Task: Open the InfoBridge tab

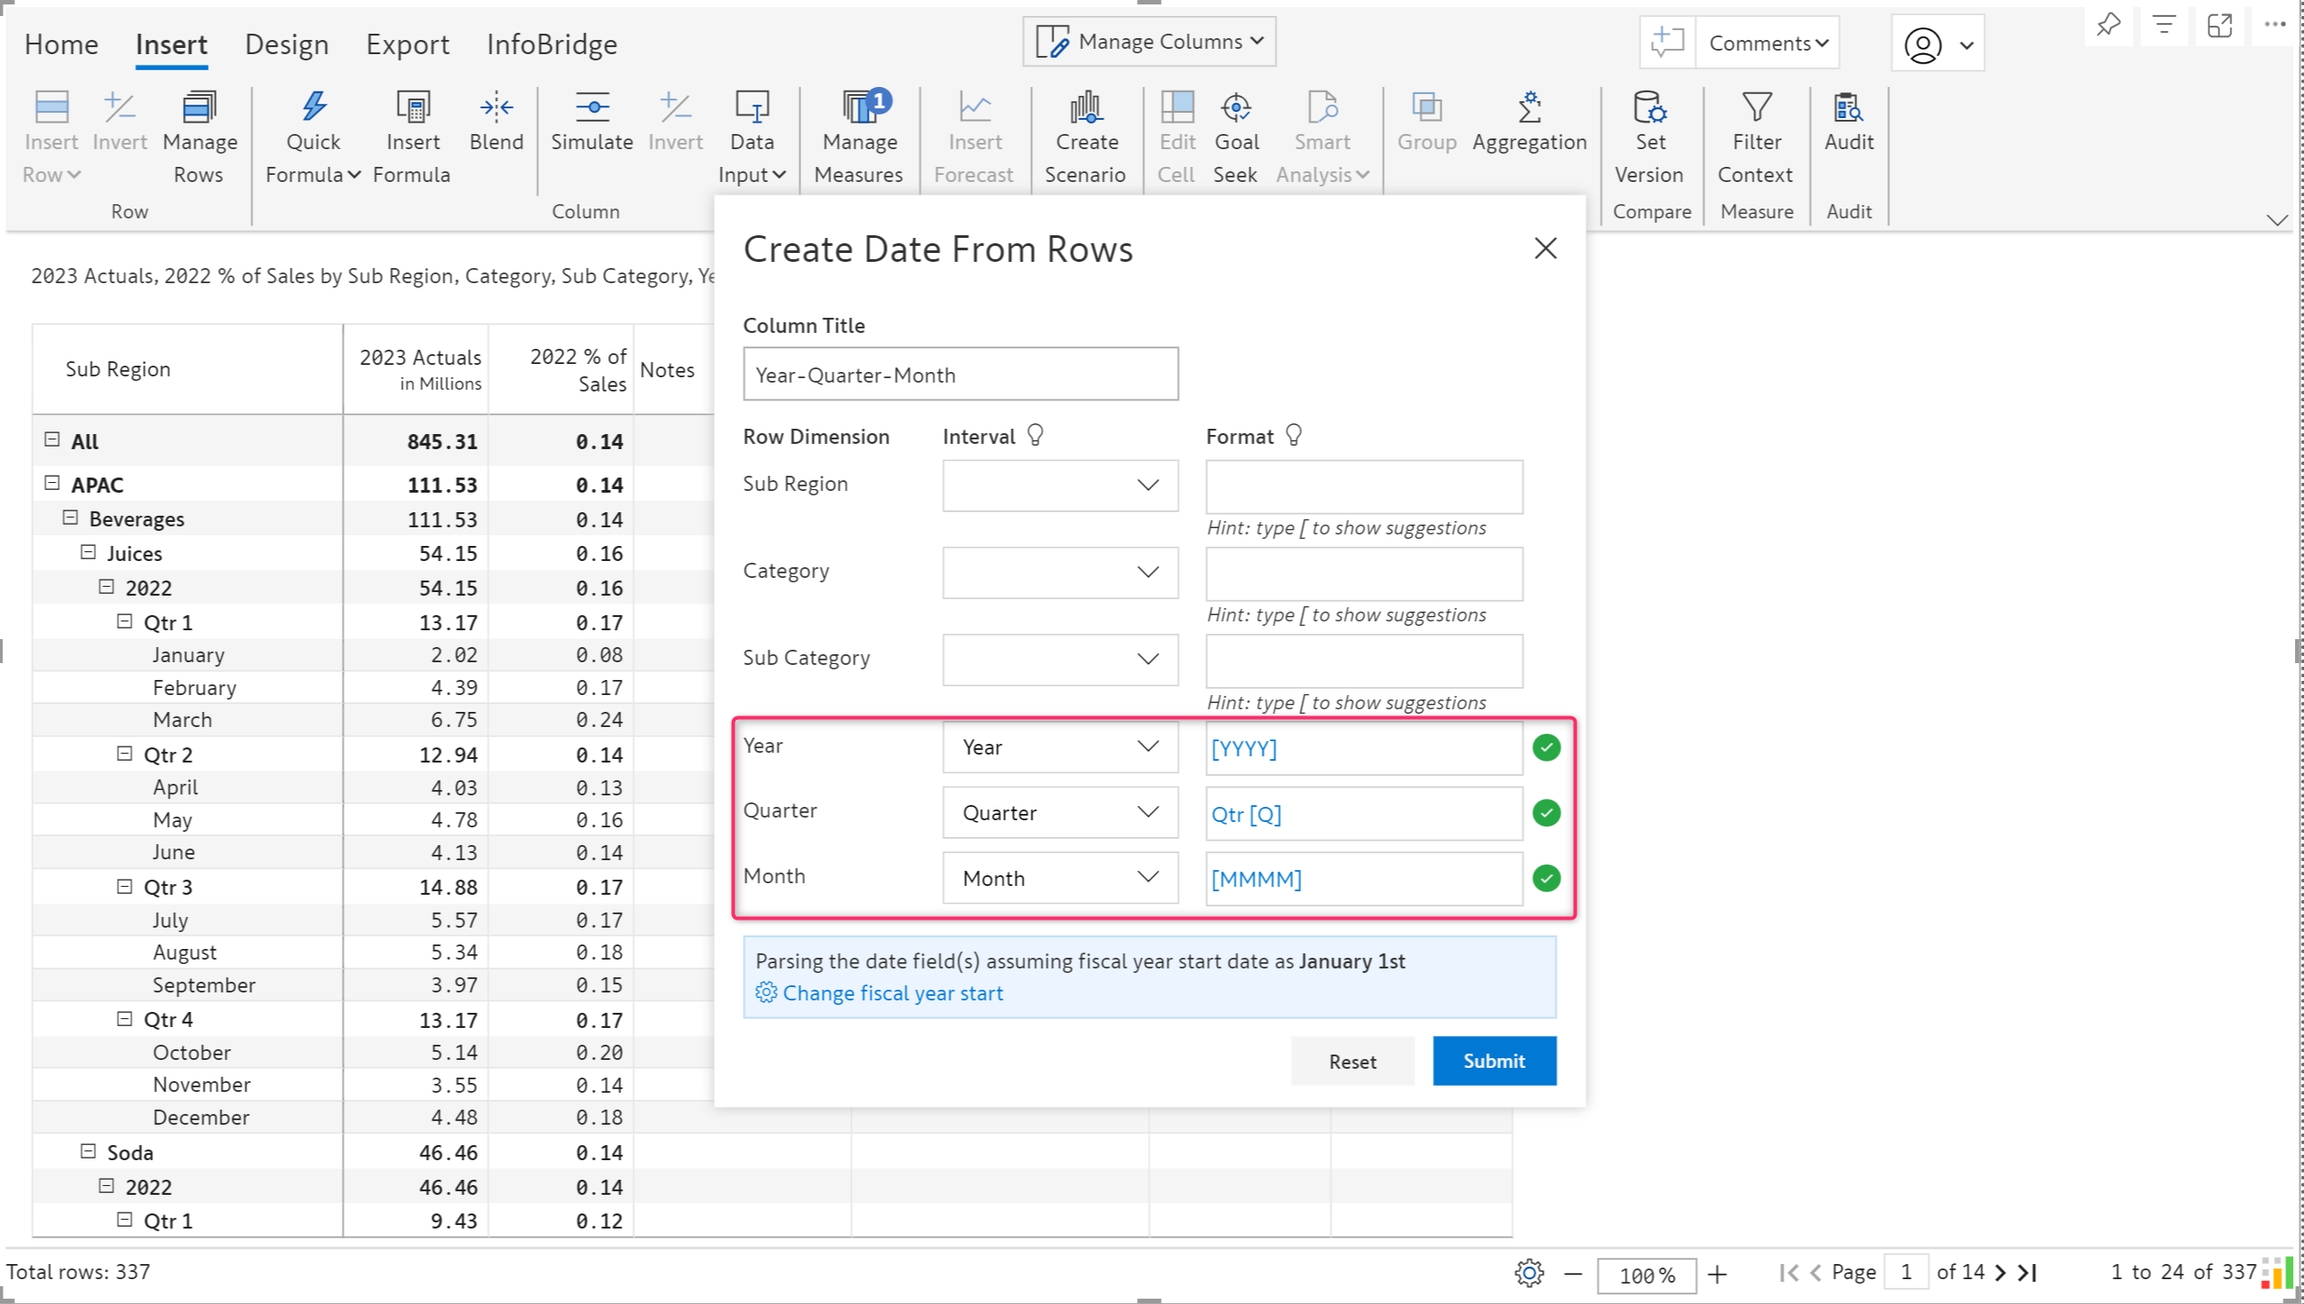Action: (551, 44)
